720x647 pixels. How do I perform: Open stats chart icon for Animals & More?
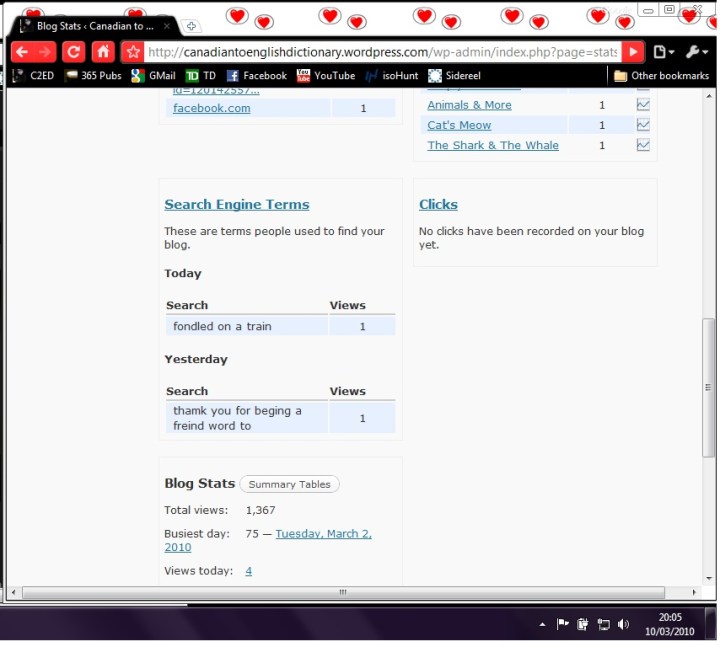coord(643,105)
